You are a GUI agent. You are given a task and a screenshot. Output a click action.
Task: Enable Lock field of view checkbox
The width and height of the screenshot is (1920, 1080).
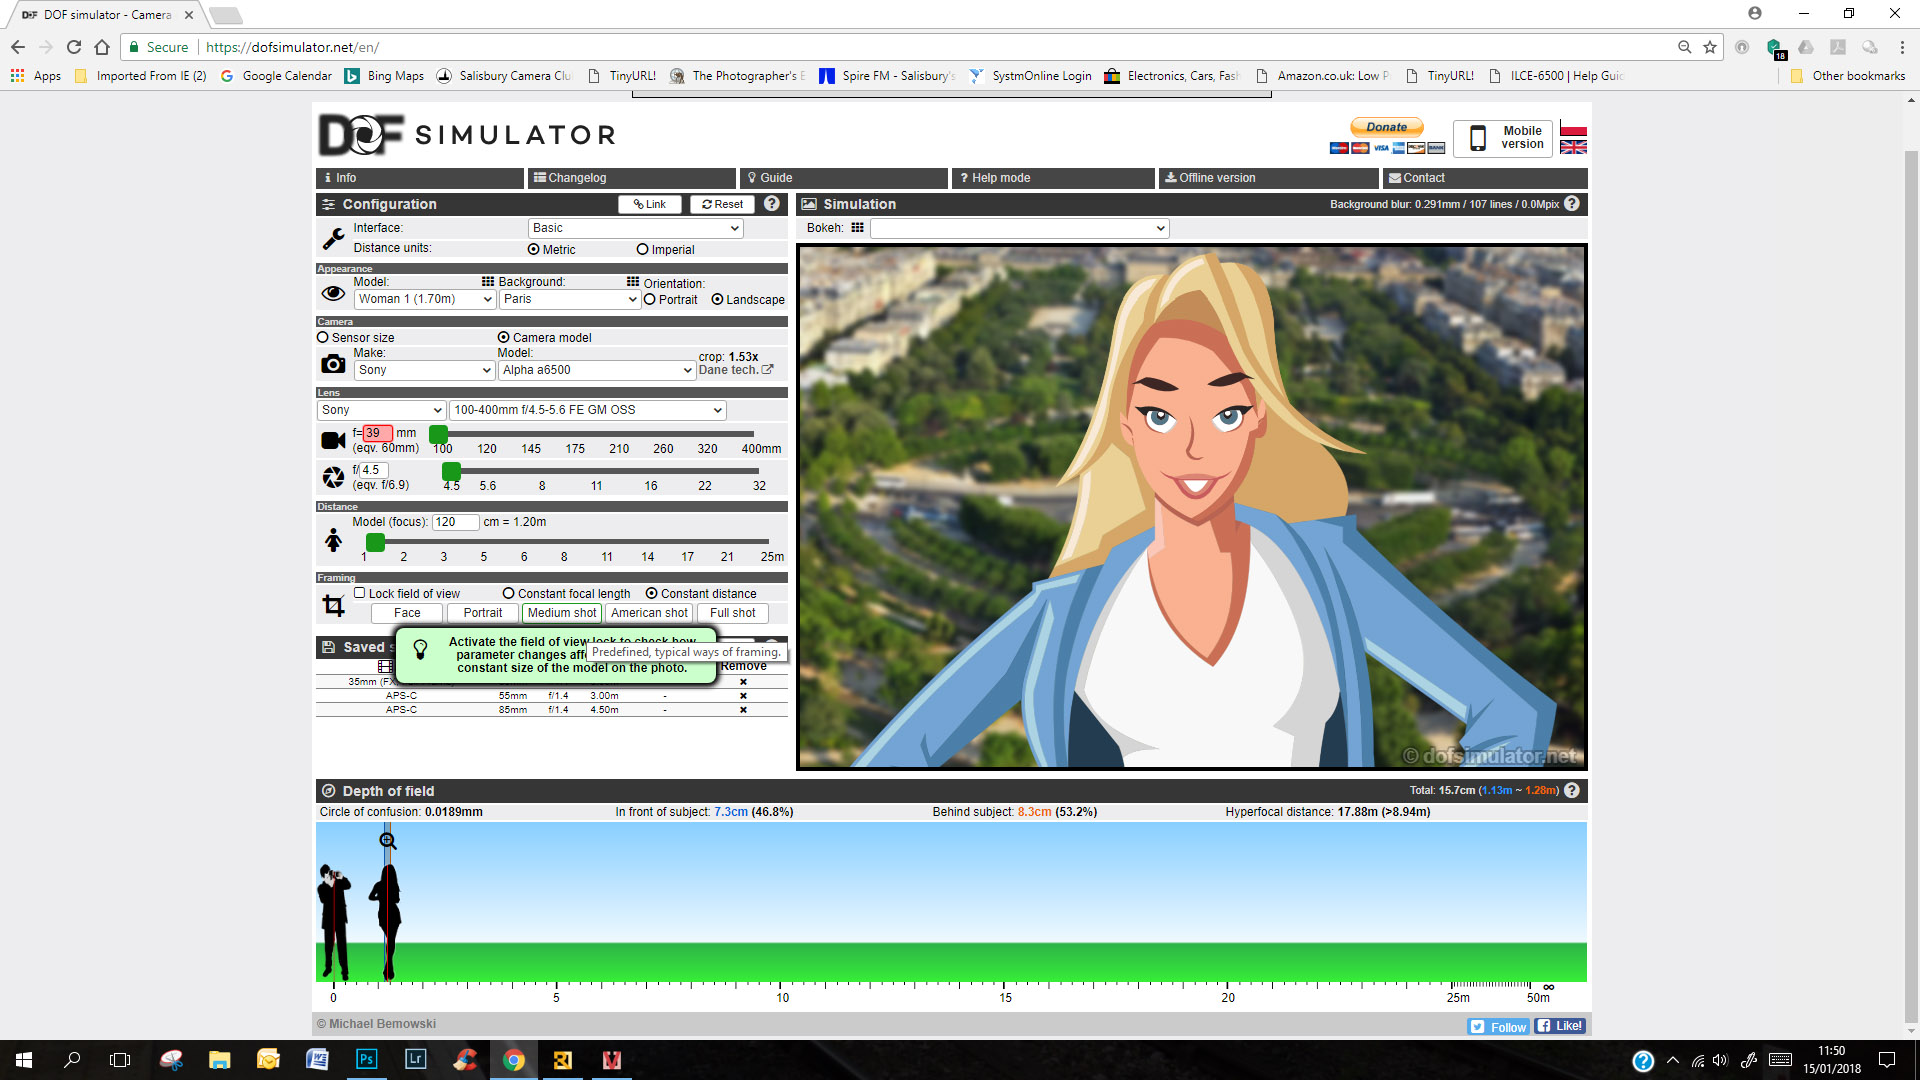(360, 593)
